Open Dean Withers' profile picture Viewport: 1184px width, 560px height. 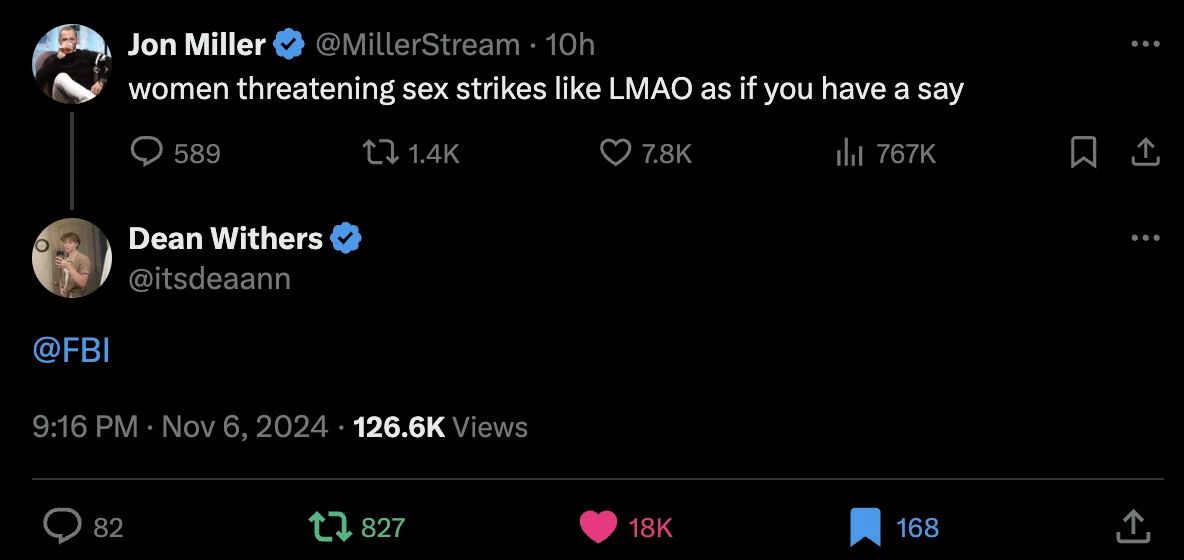(x=72, y=258)
